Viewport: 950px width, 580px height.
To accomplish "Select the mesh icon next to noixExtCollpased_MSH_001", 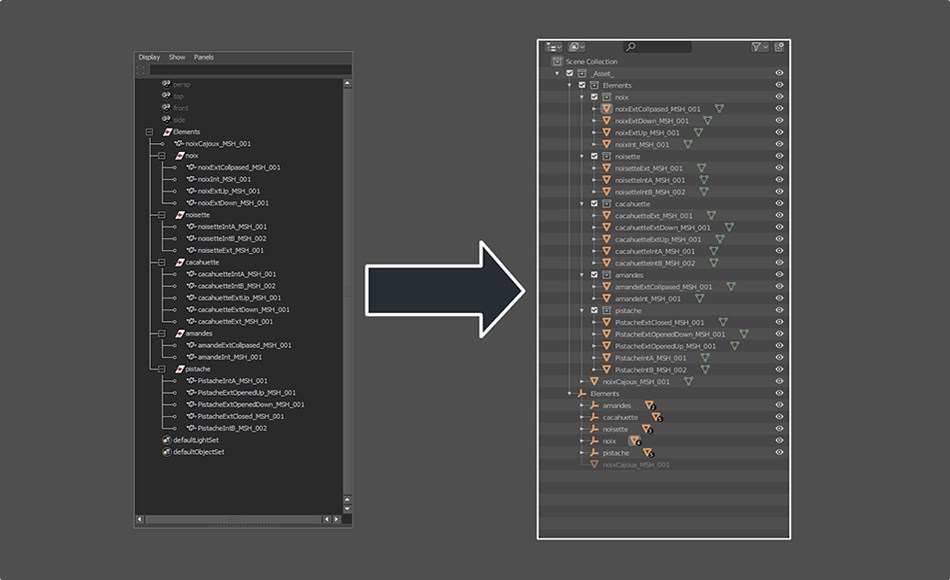I will (x=606, y=107).
